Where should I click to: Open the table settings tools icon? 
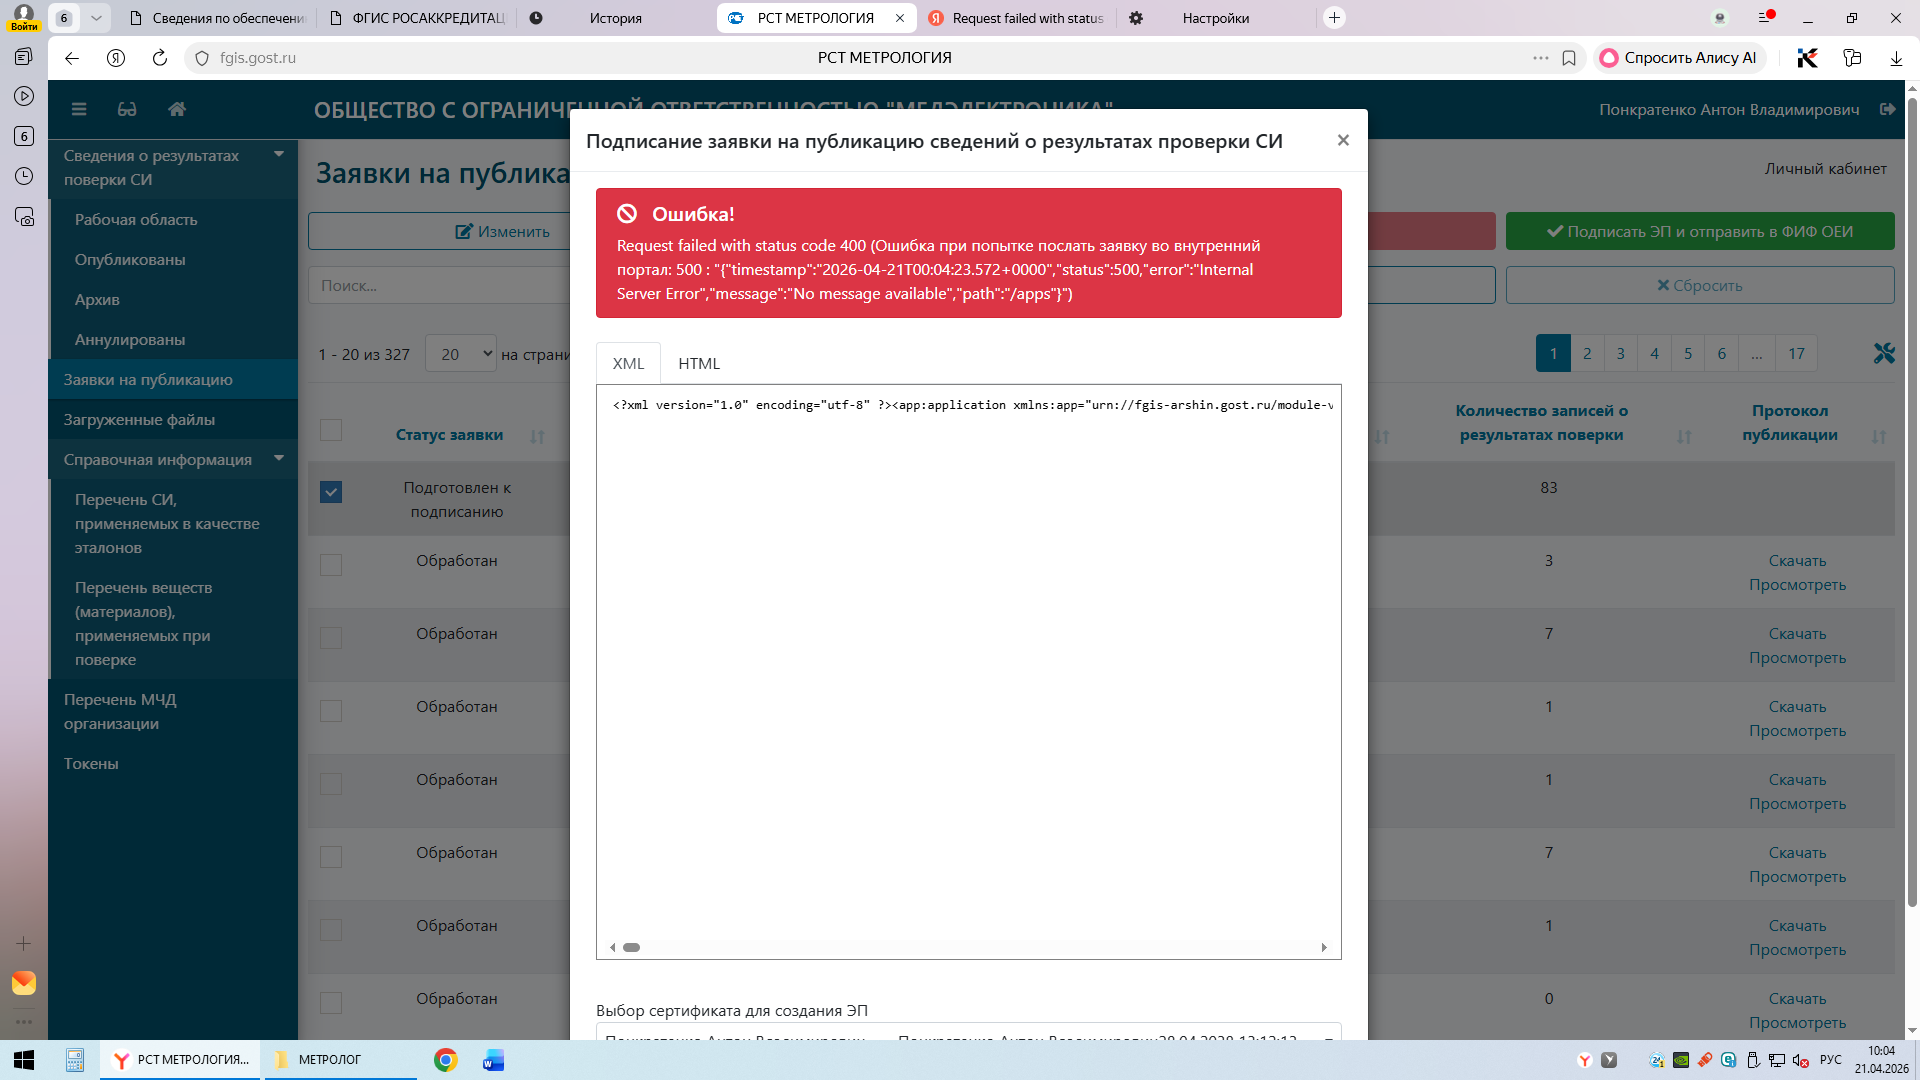pyautogui.click(x=1884, y=353)
